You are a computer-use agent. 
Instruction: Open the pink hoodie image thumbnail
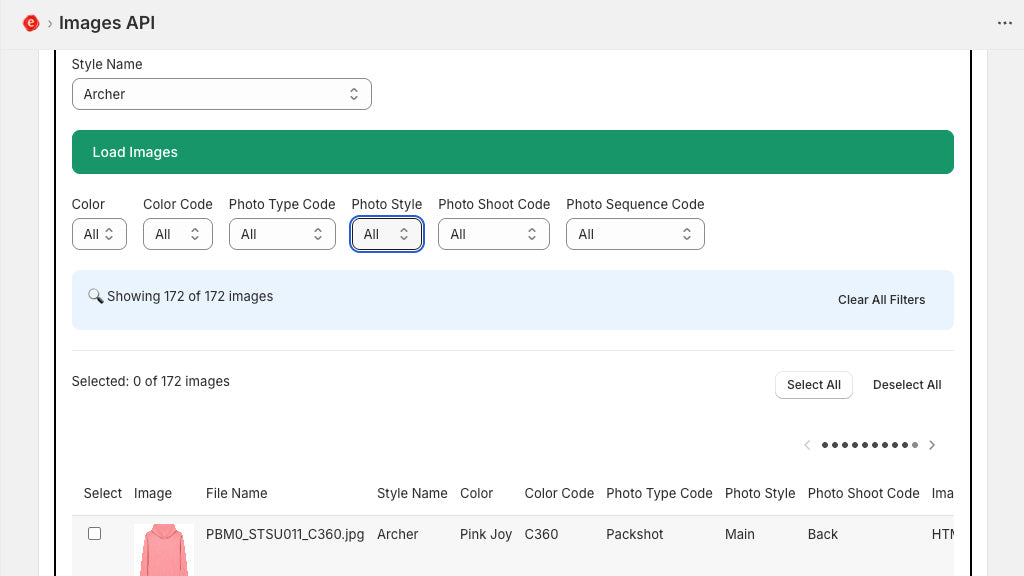[x=164, y=549]
